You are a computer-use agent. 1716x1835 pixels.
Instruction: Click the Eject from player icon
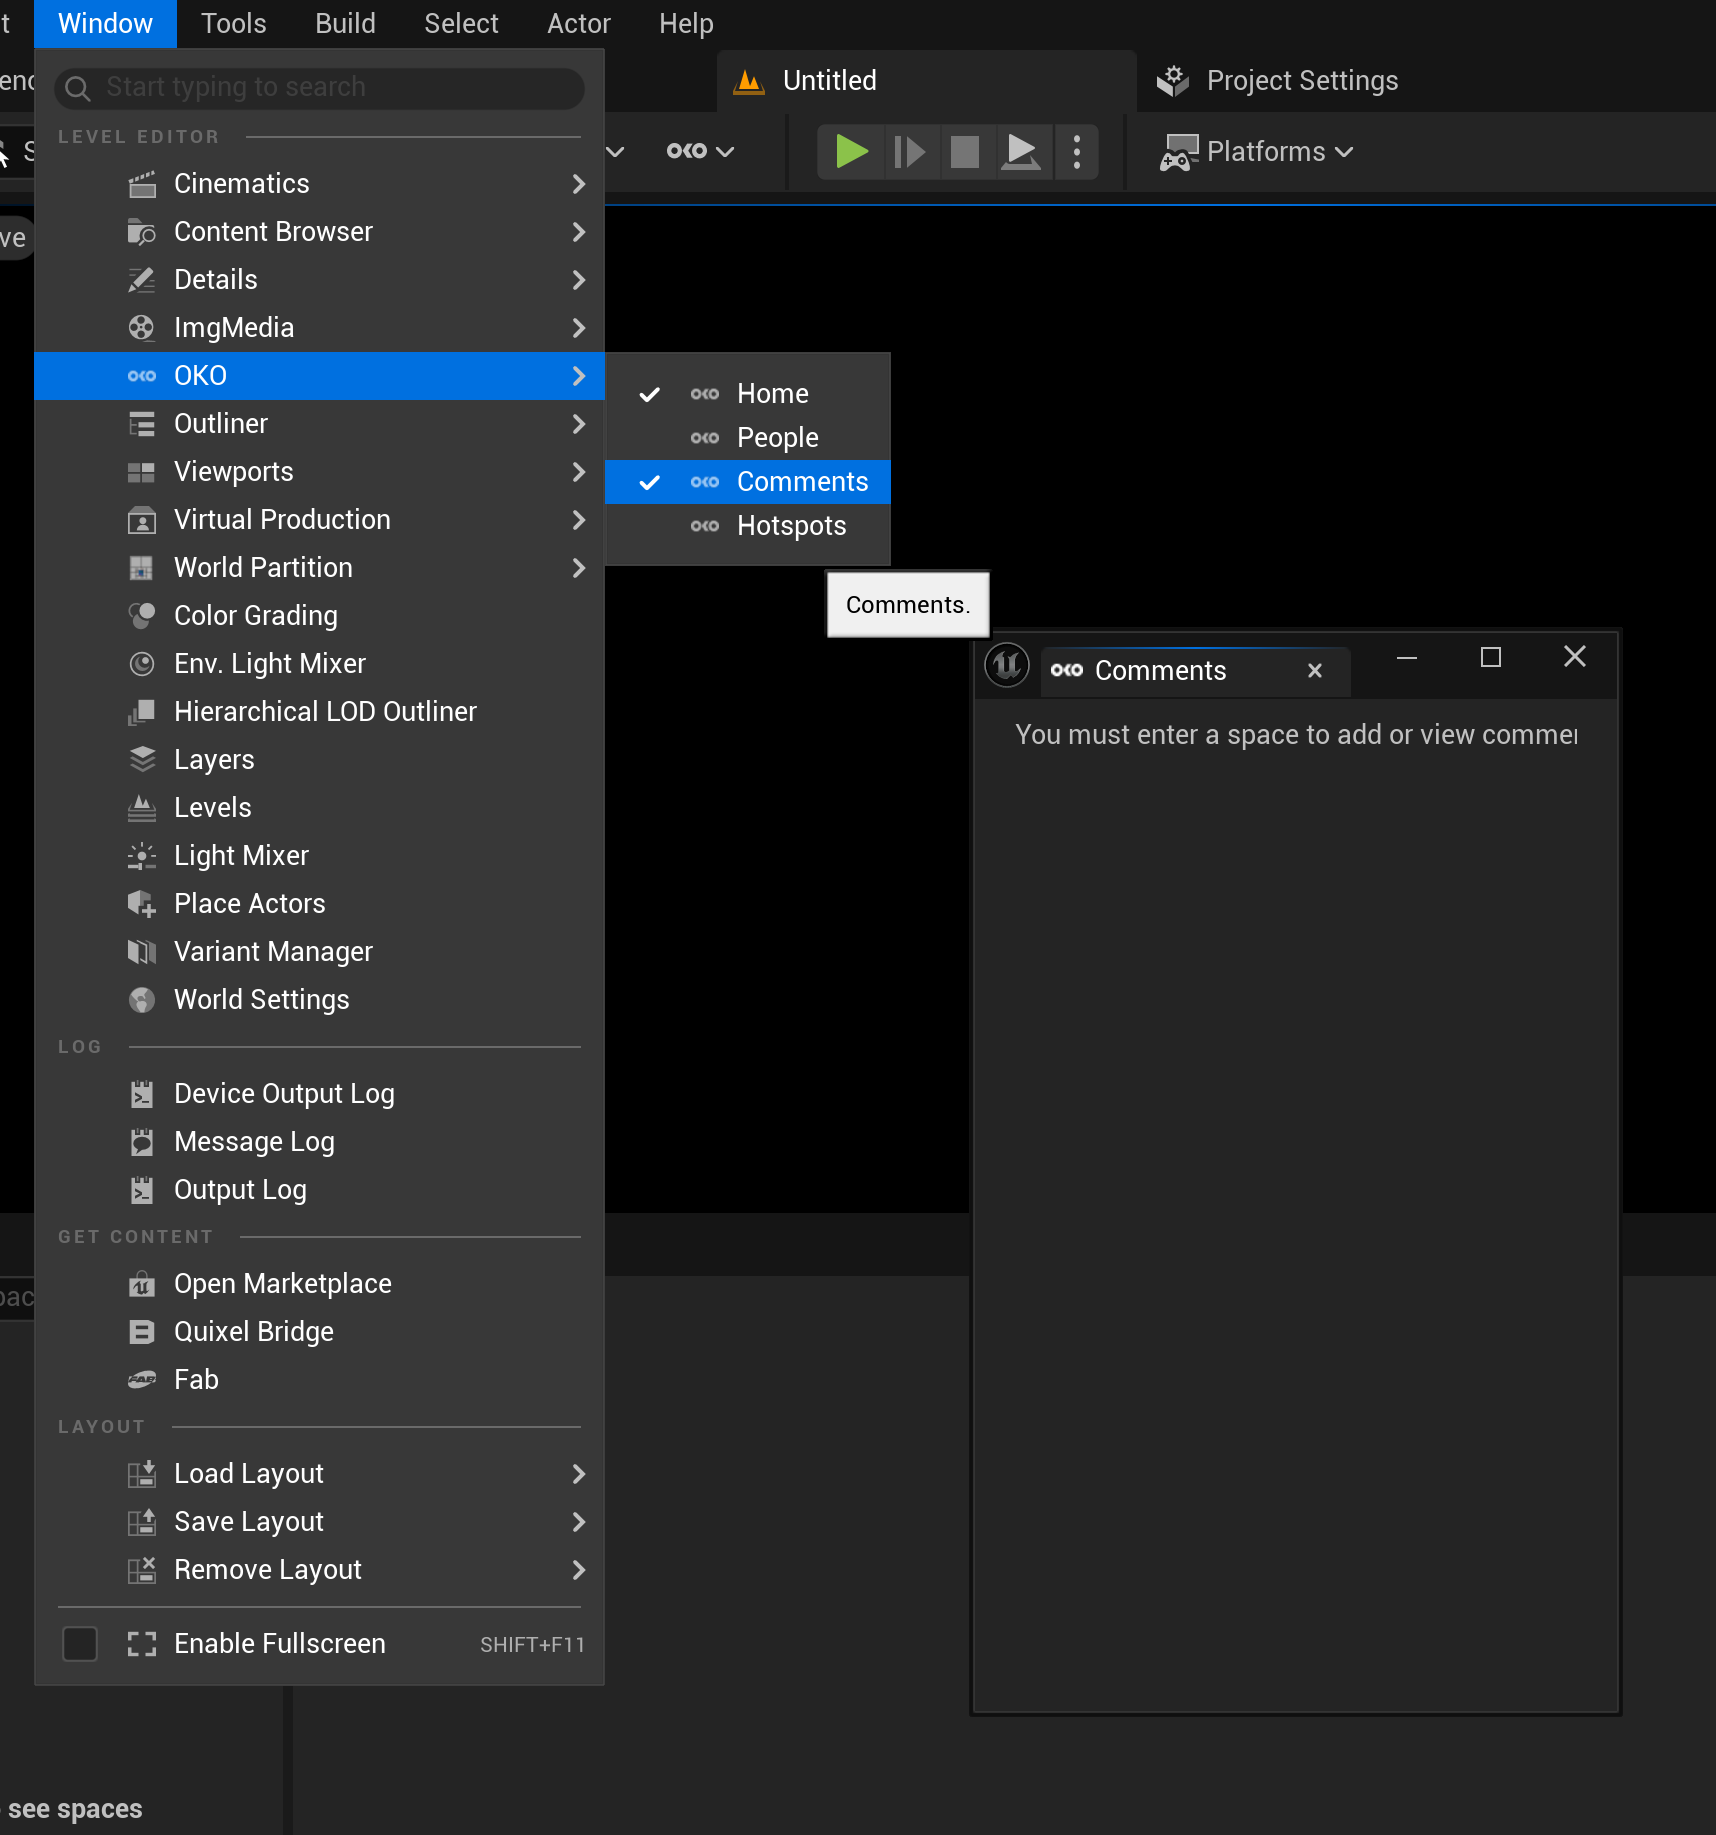1021,152
